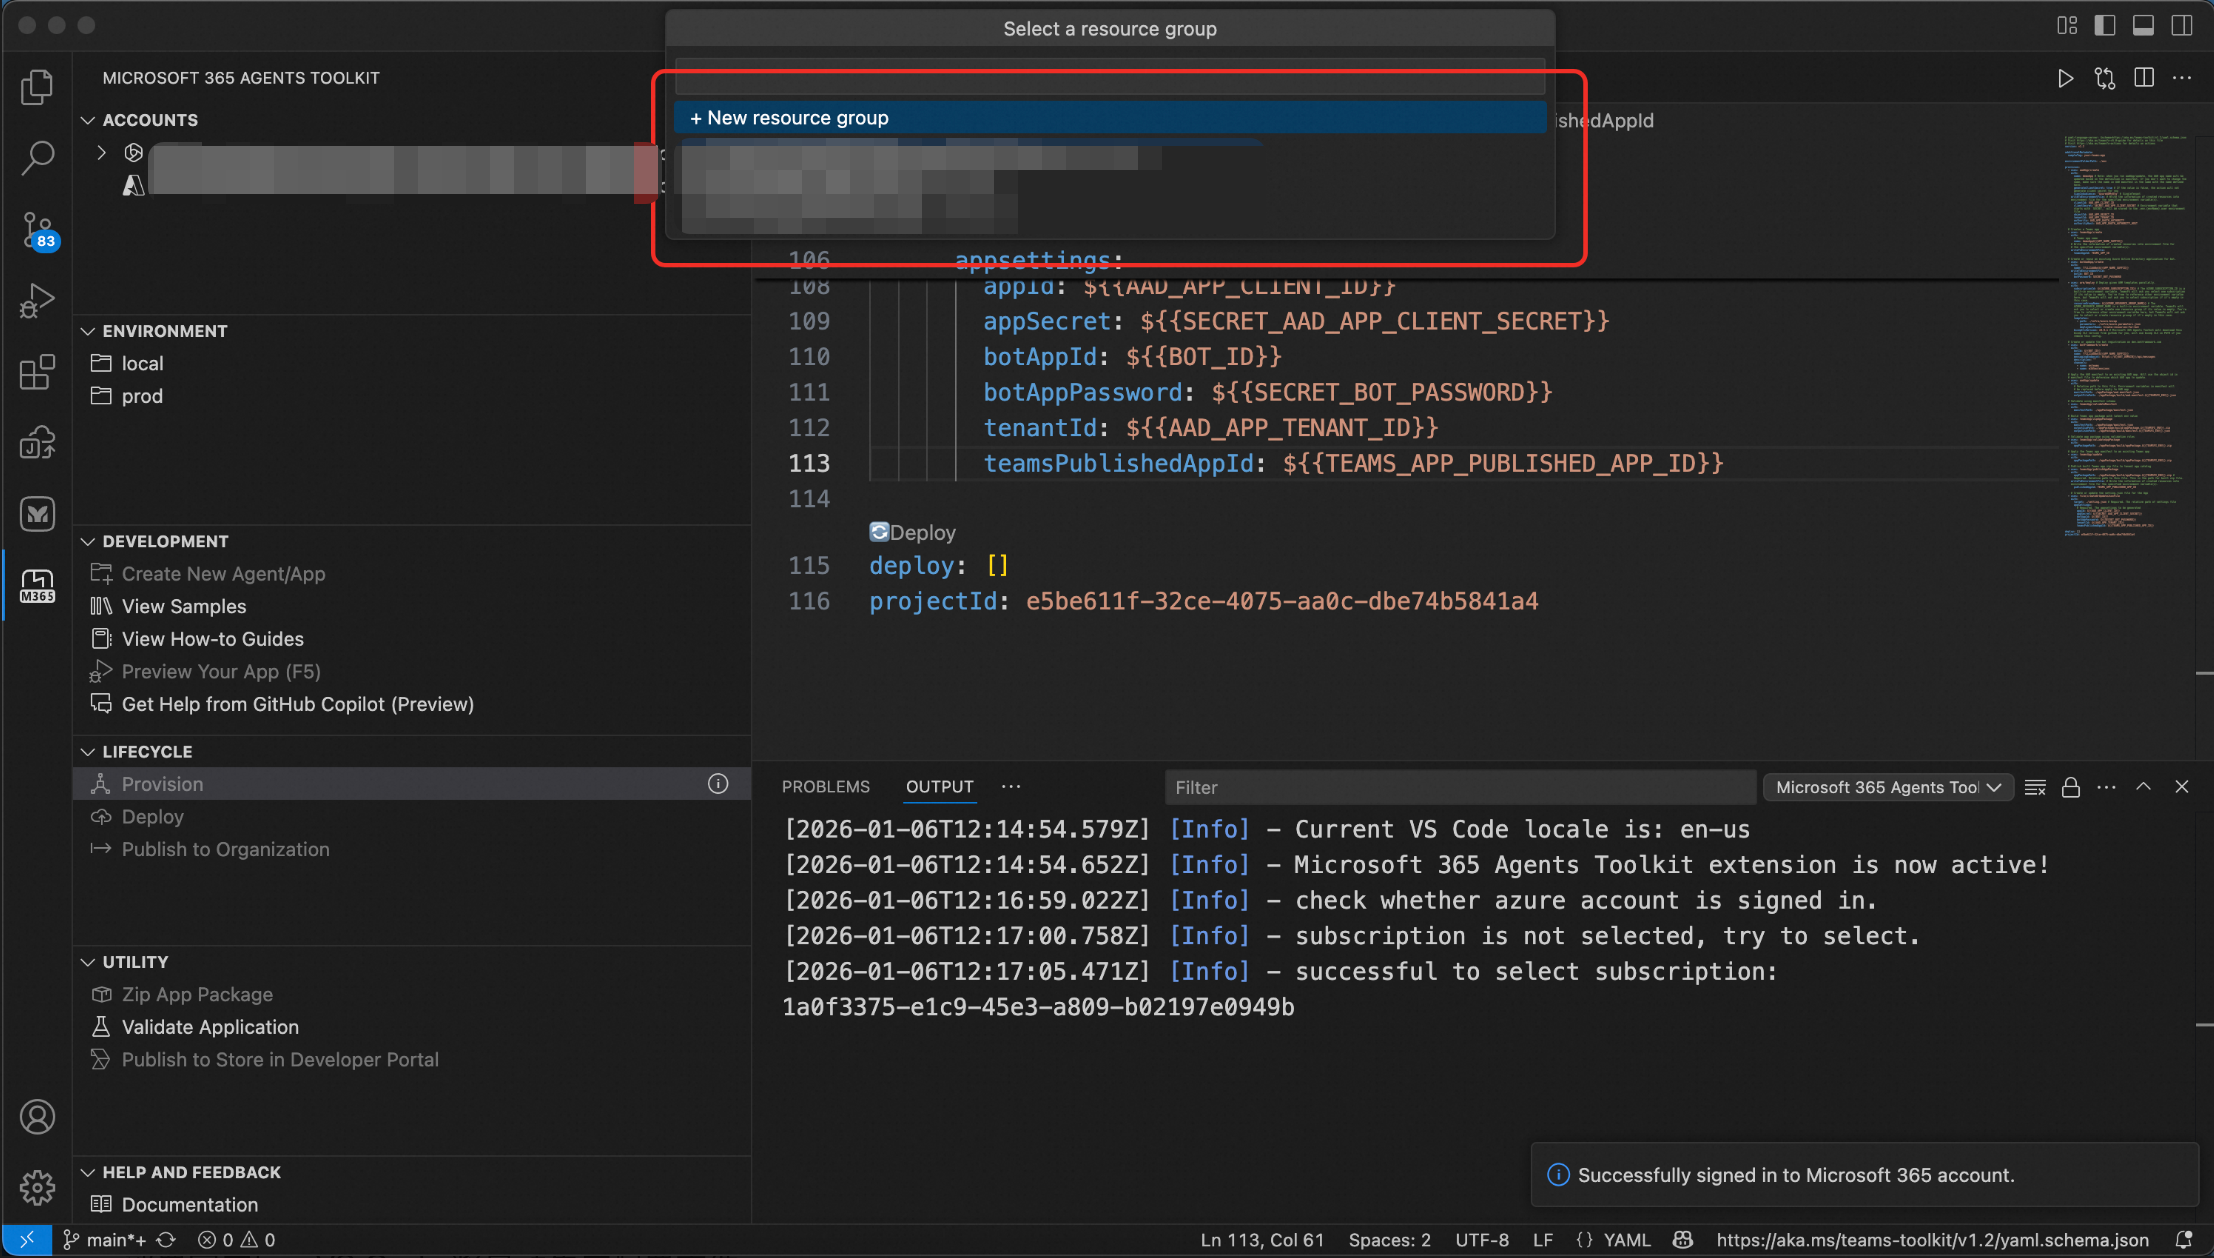Click View Samples in Development

184,607
